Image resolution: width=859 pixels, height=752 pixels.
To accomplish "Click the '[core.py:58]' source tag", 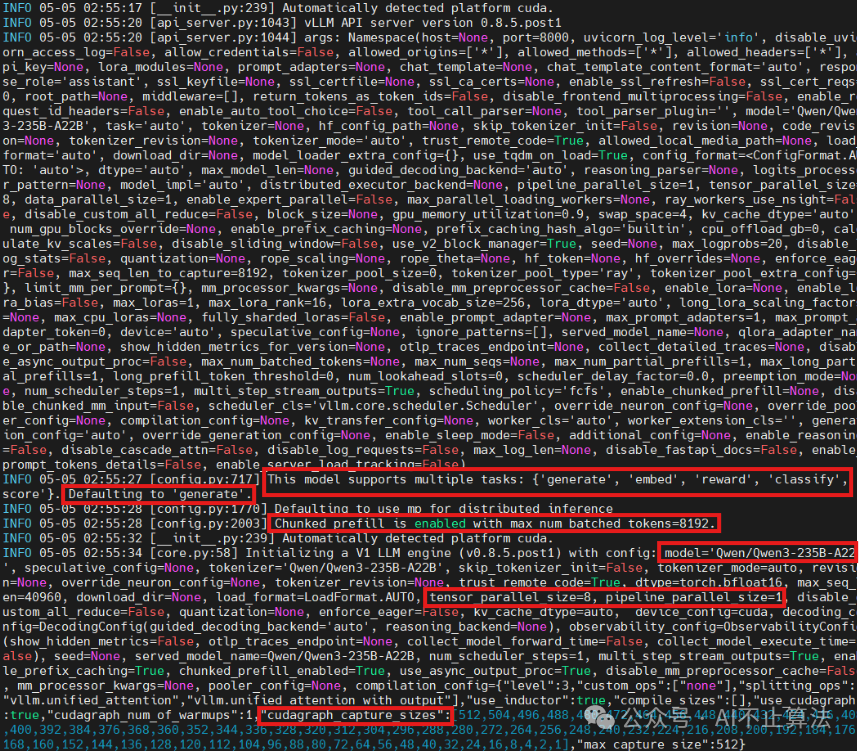I will point(194,553).
